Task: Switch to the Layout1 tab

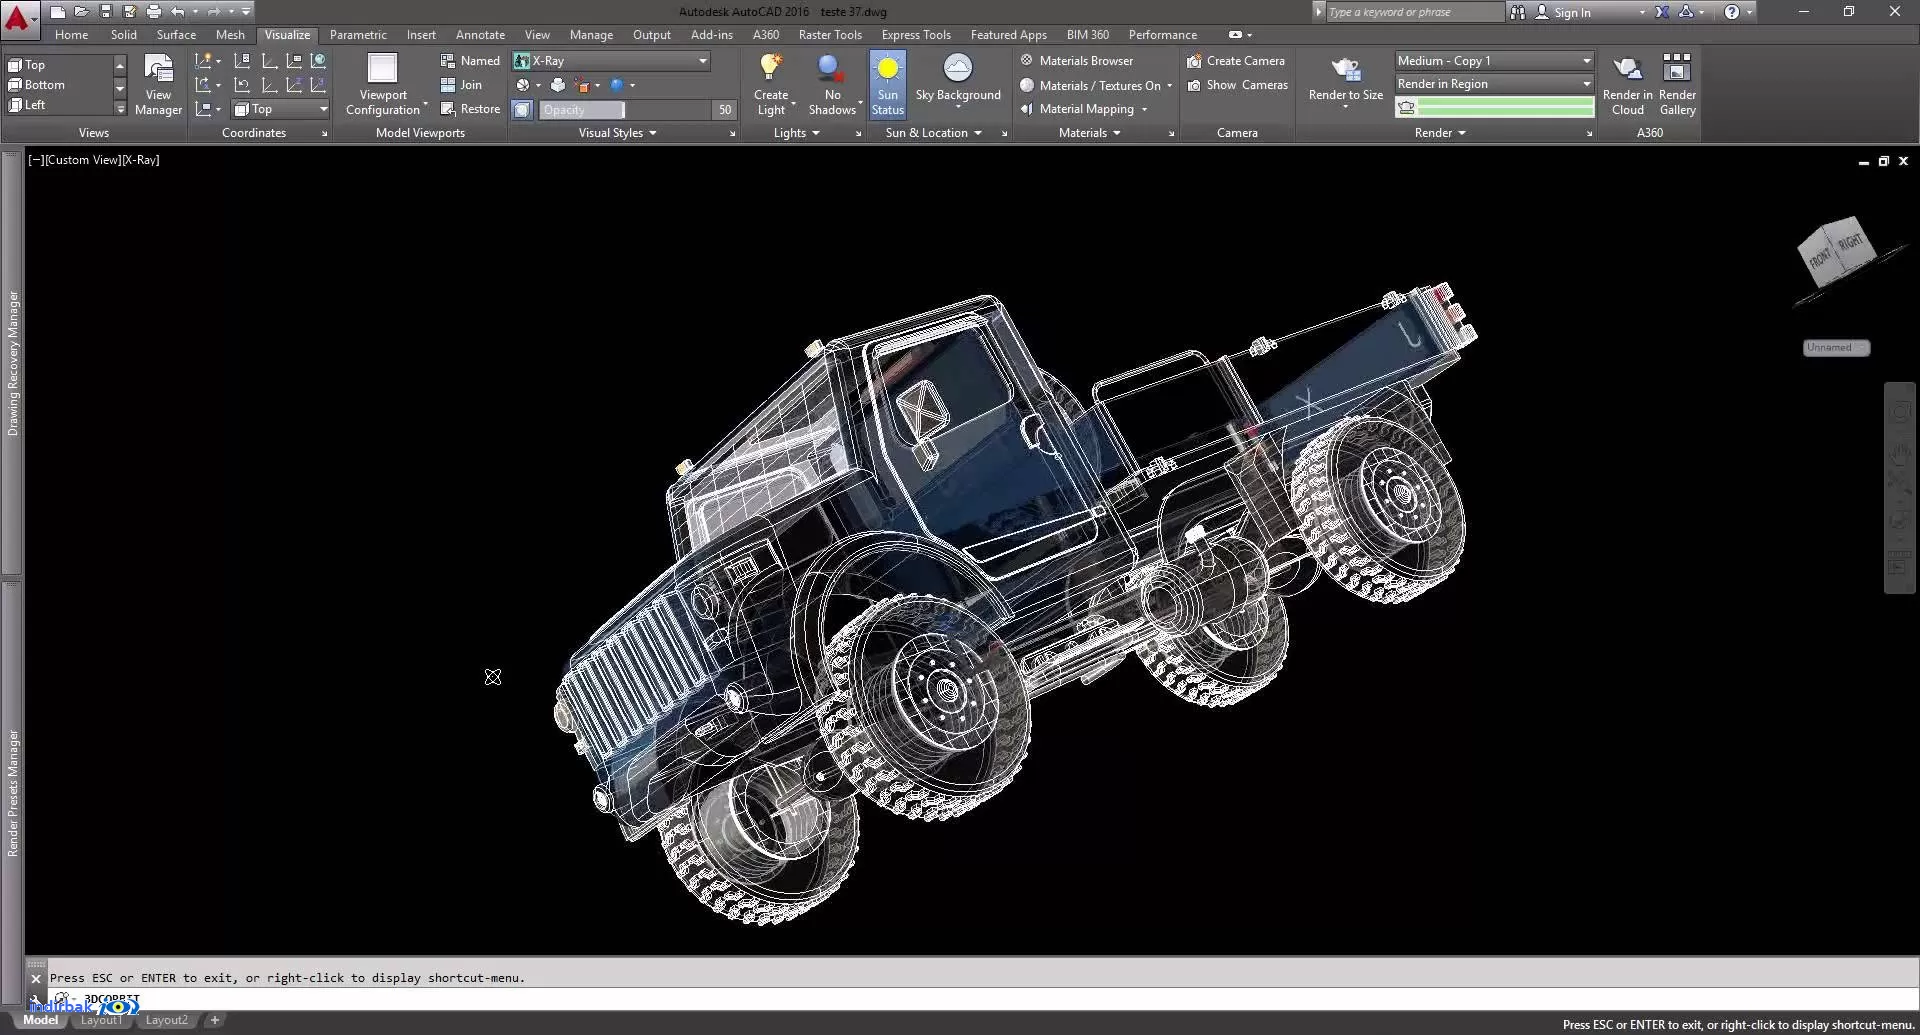Action: [101, 1020]
